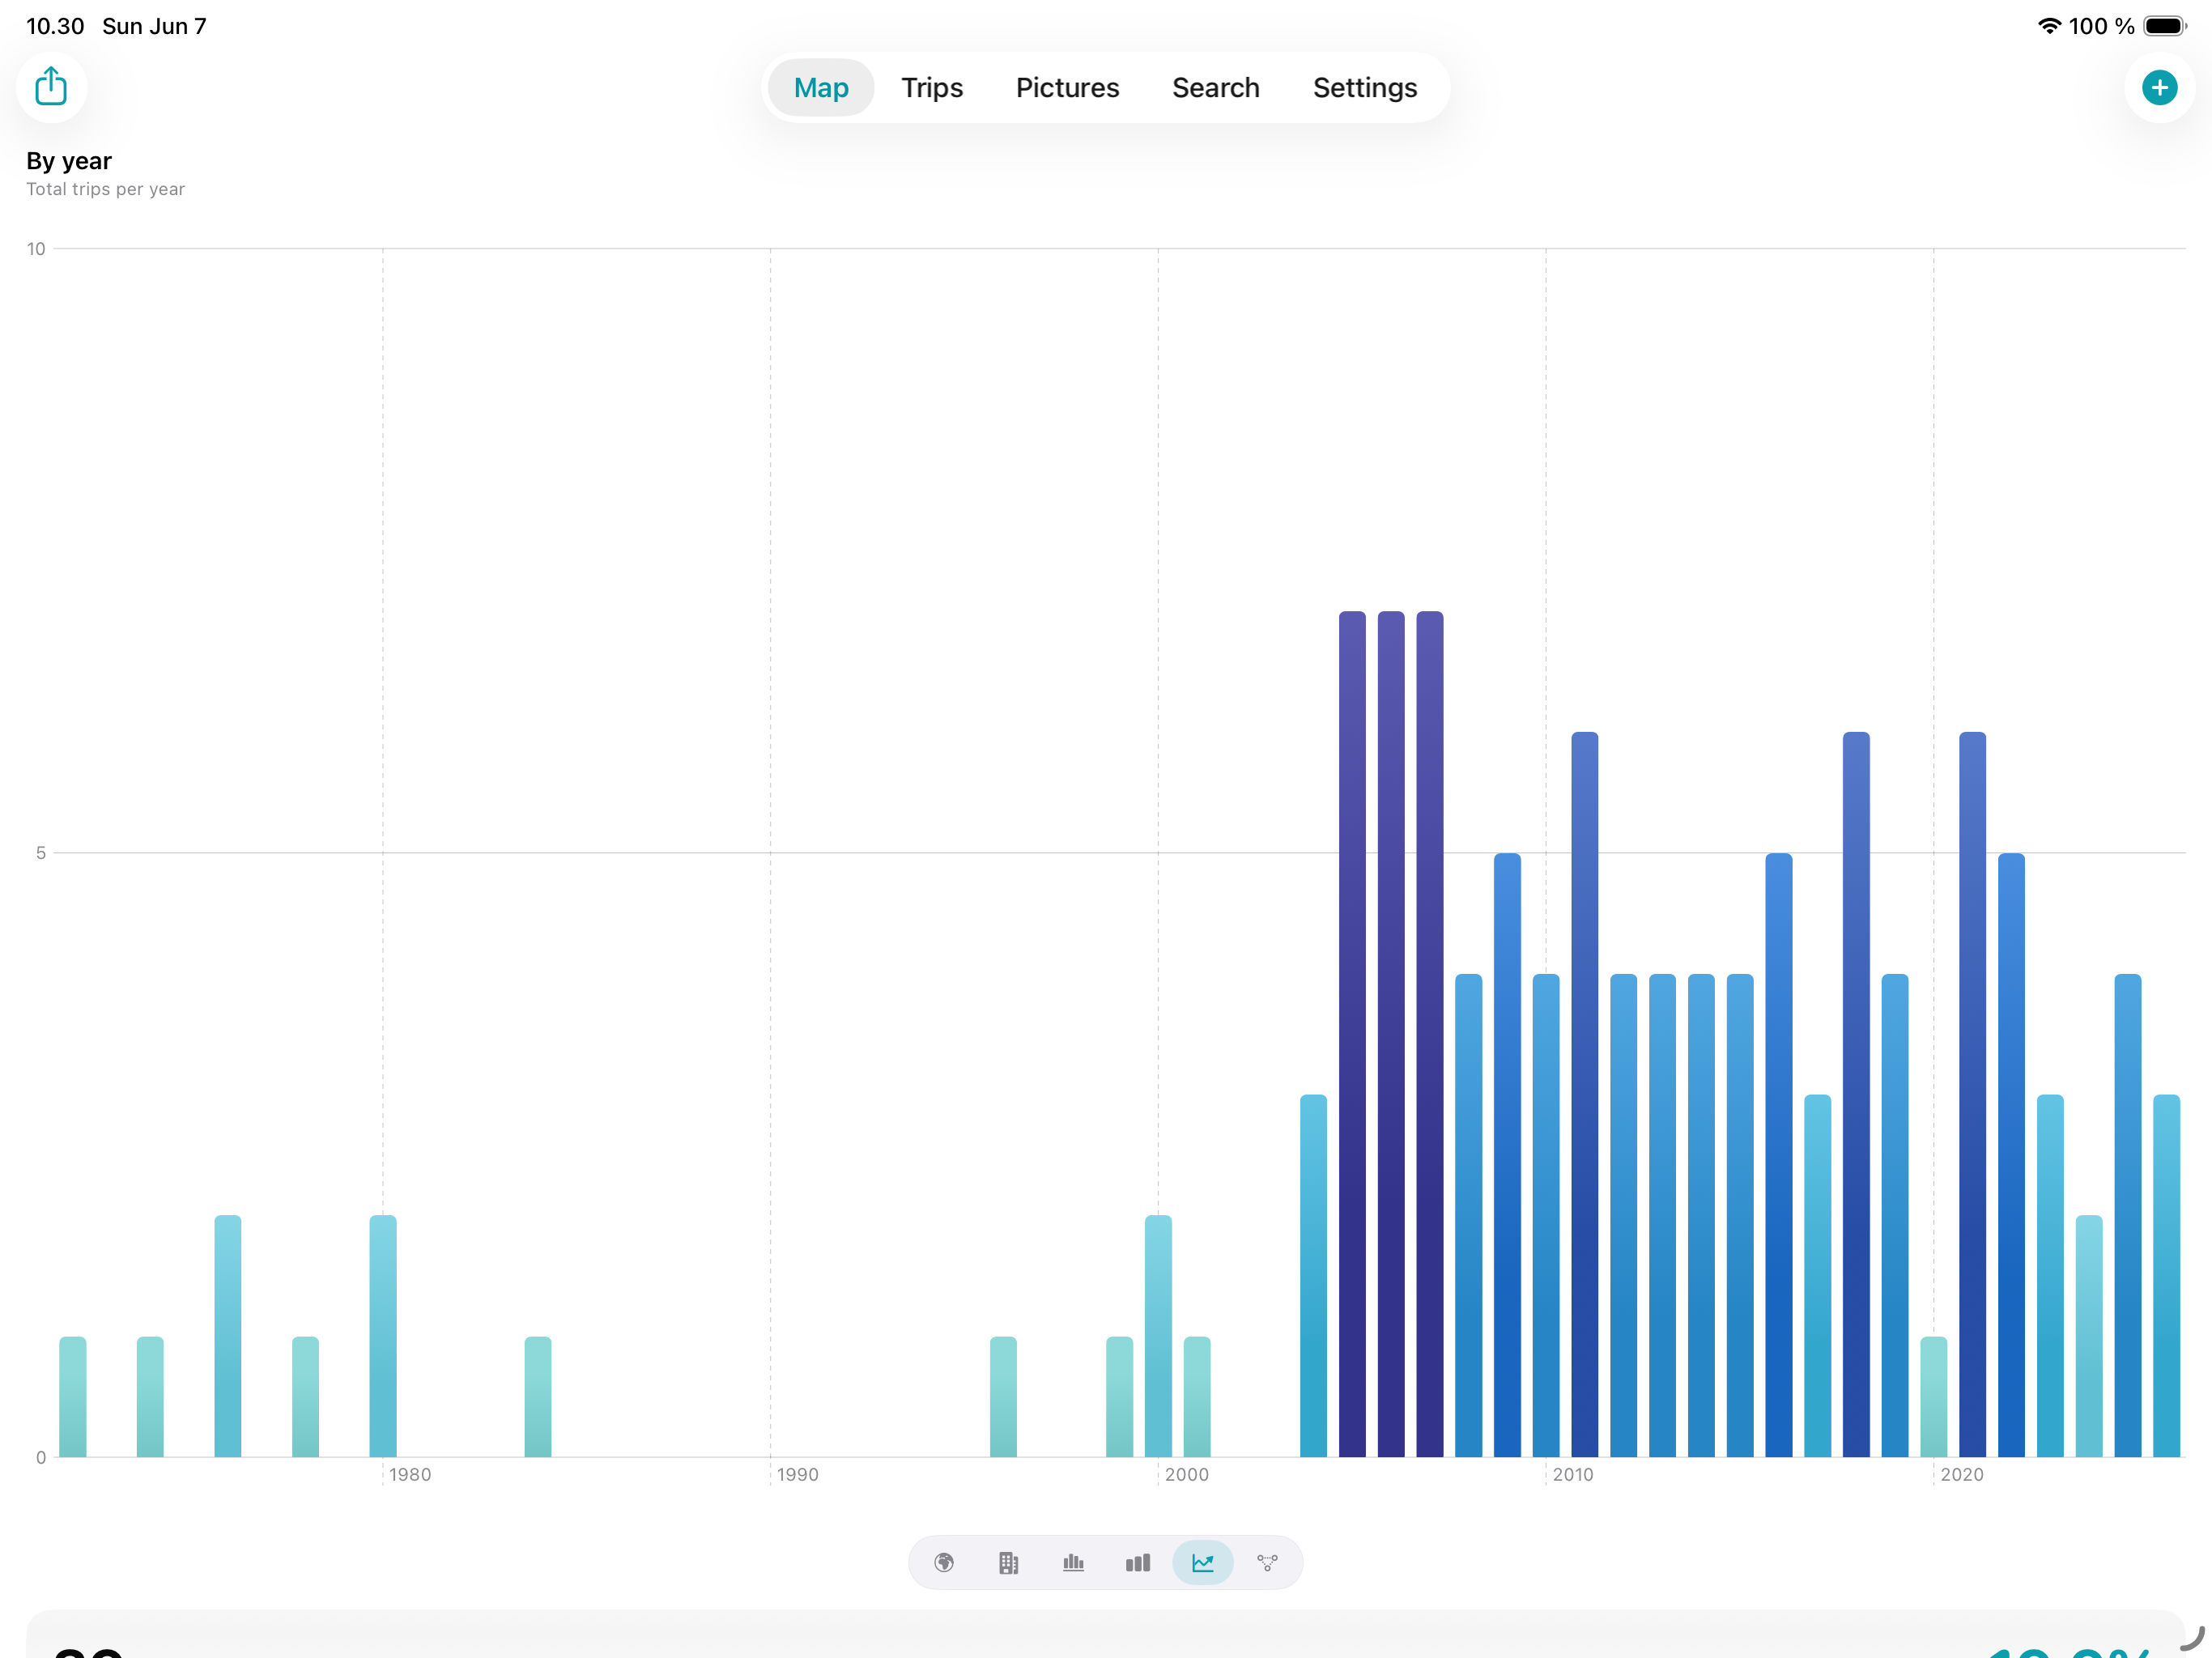Tap the battery indicator in status bar
Screen dimensions: 2212x1658
pos(2165,26)
